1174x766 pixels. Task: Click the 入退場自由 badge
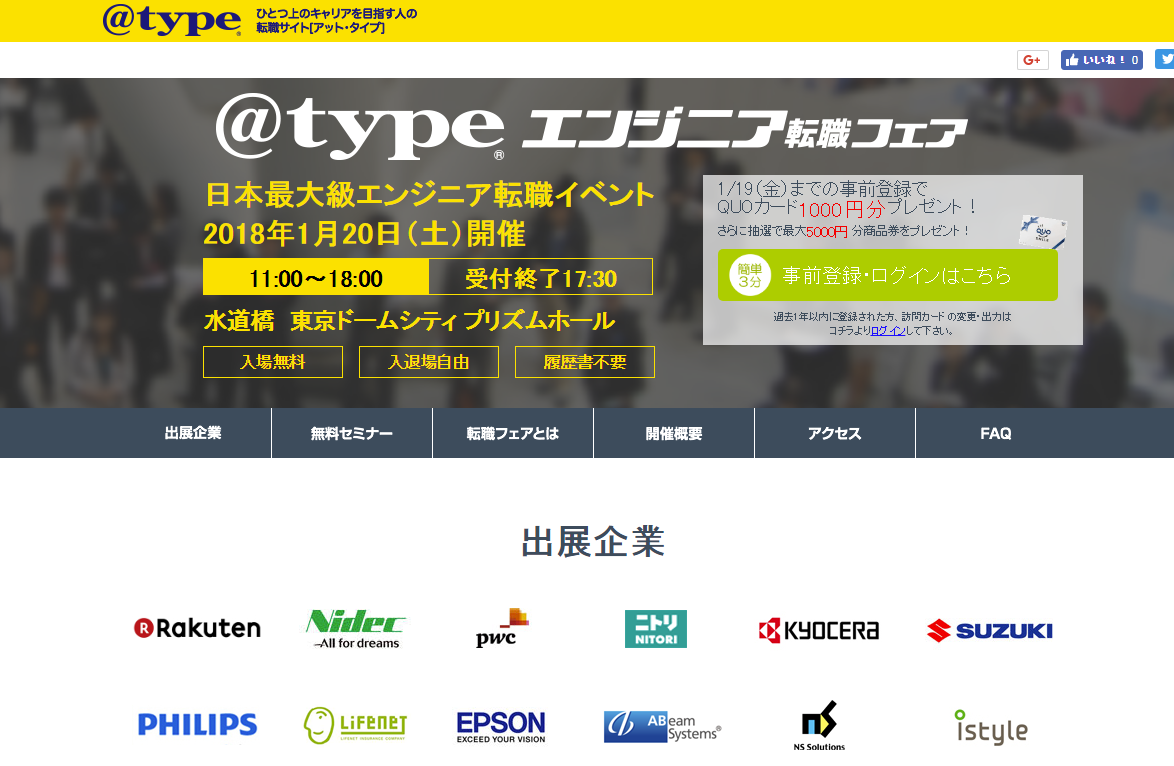click(429, 362)
